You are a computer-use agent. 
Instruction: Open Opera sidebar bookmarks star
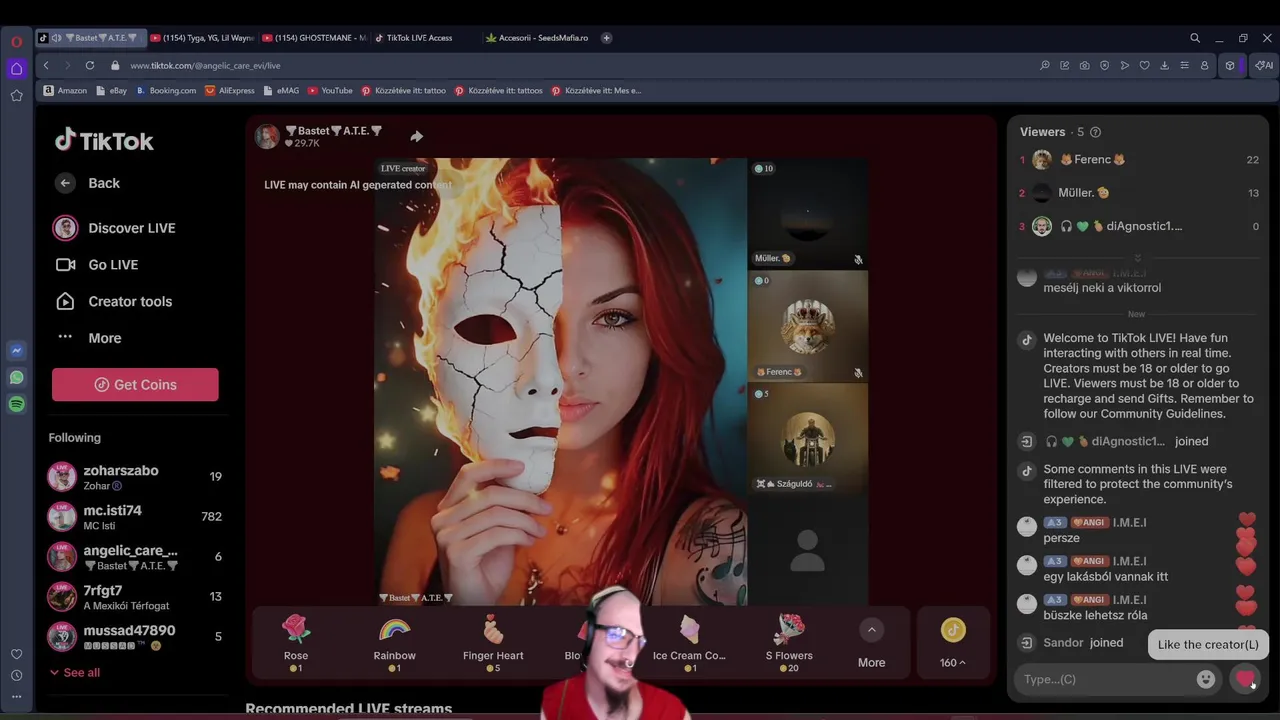16,96
